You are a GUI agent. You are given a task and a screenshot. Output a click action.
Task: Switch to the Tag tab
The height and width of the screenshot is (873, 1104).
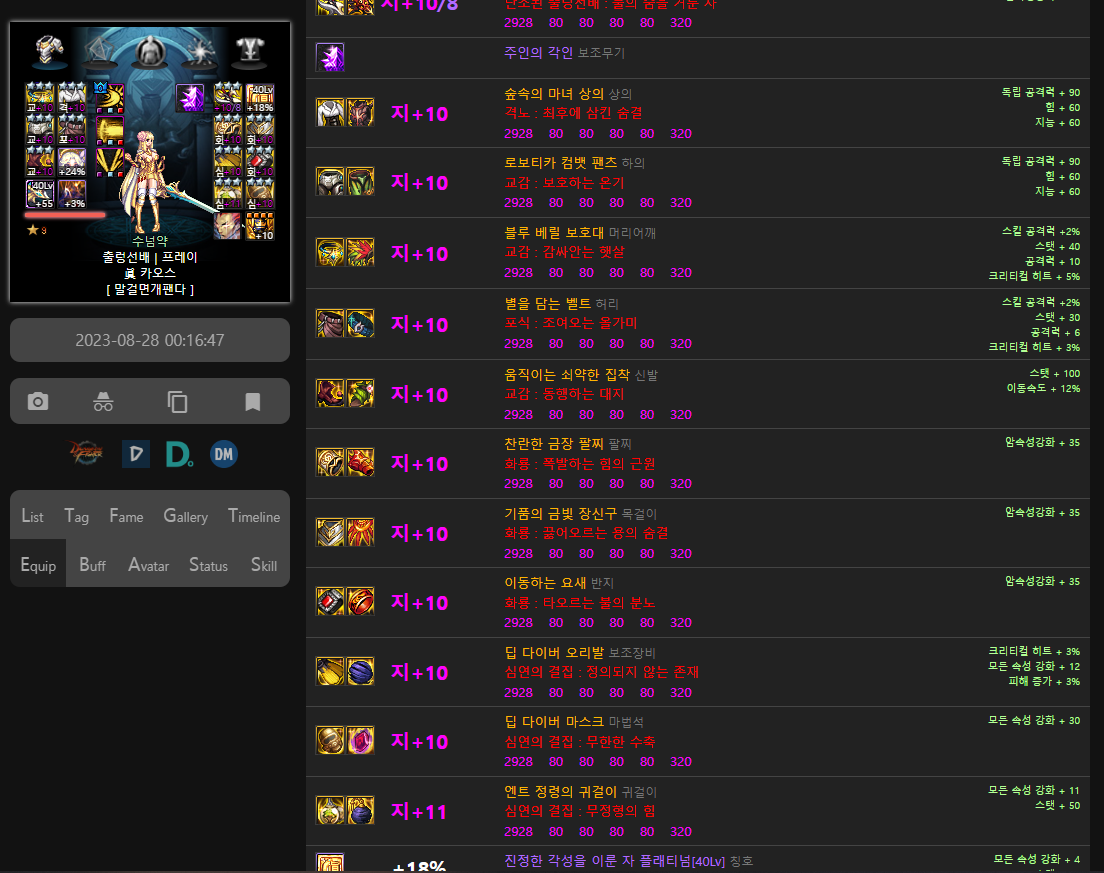pos(77,516)
